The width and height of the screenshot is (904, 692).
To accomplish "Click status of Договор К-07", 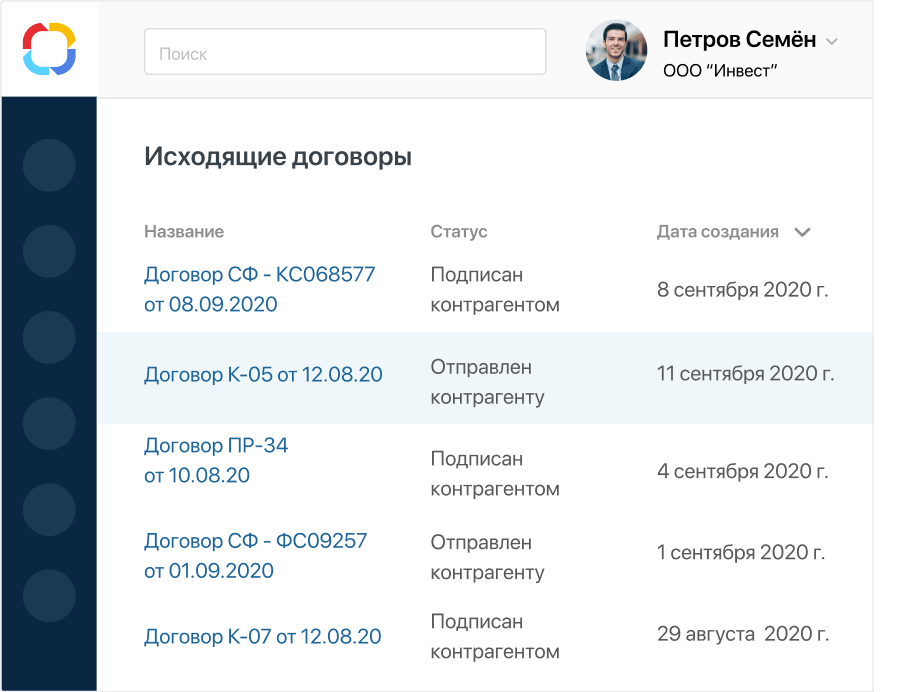I will tap(495, 637).
